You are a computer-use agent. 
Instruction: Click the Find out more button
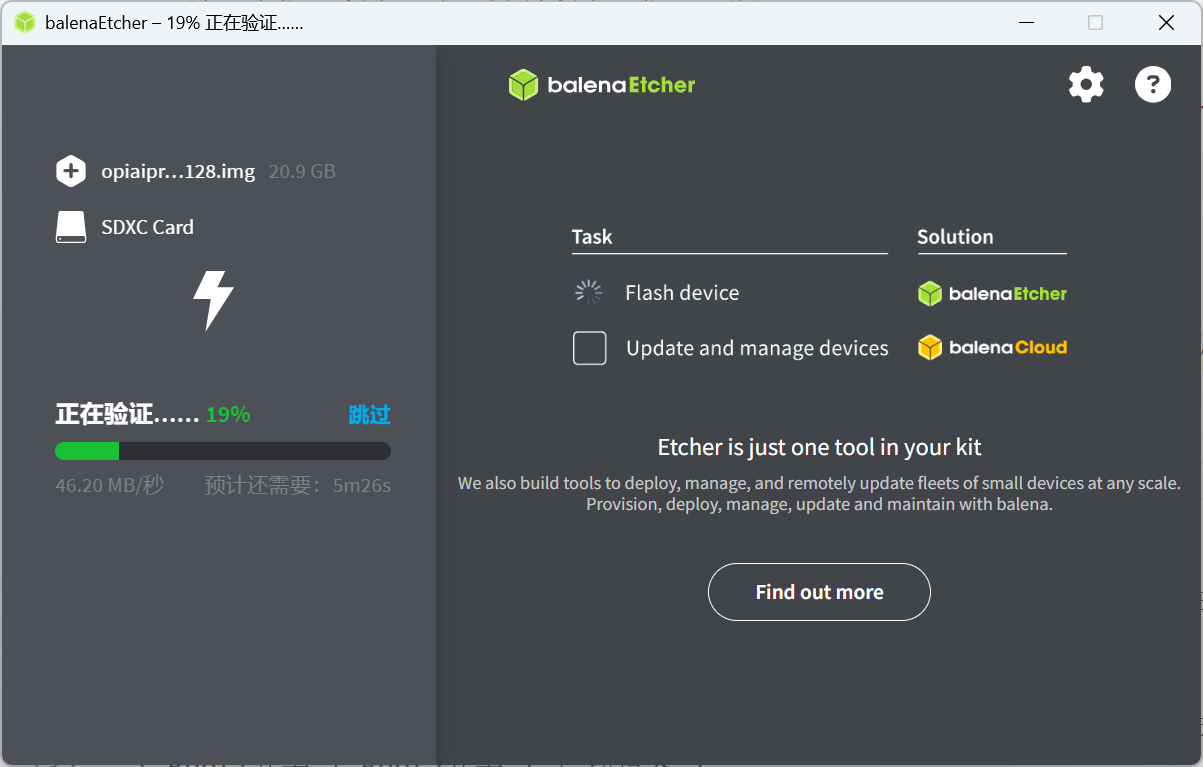(x=819, y=592)
